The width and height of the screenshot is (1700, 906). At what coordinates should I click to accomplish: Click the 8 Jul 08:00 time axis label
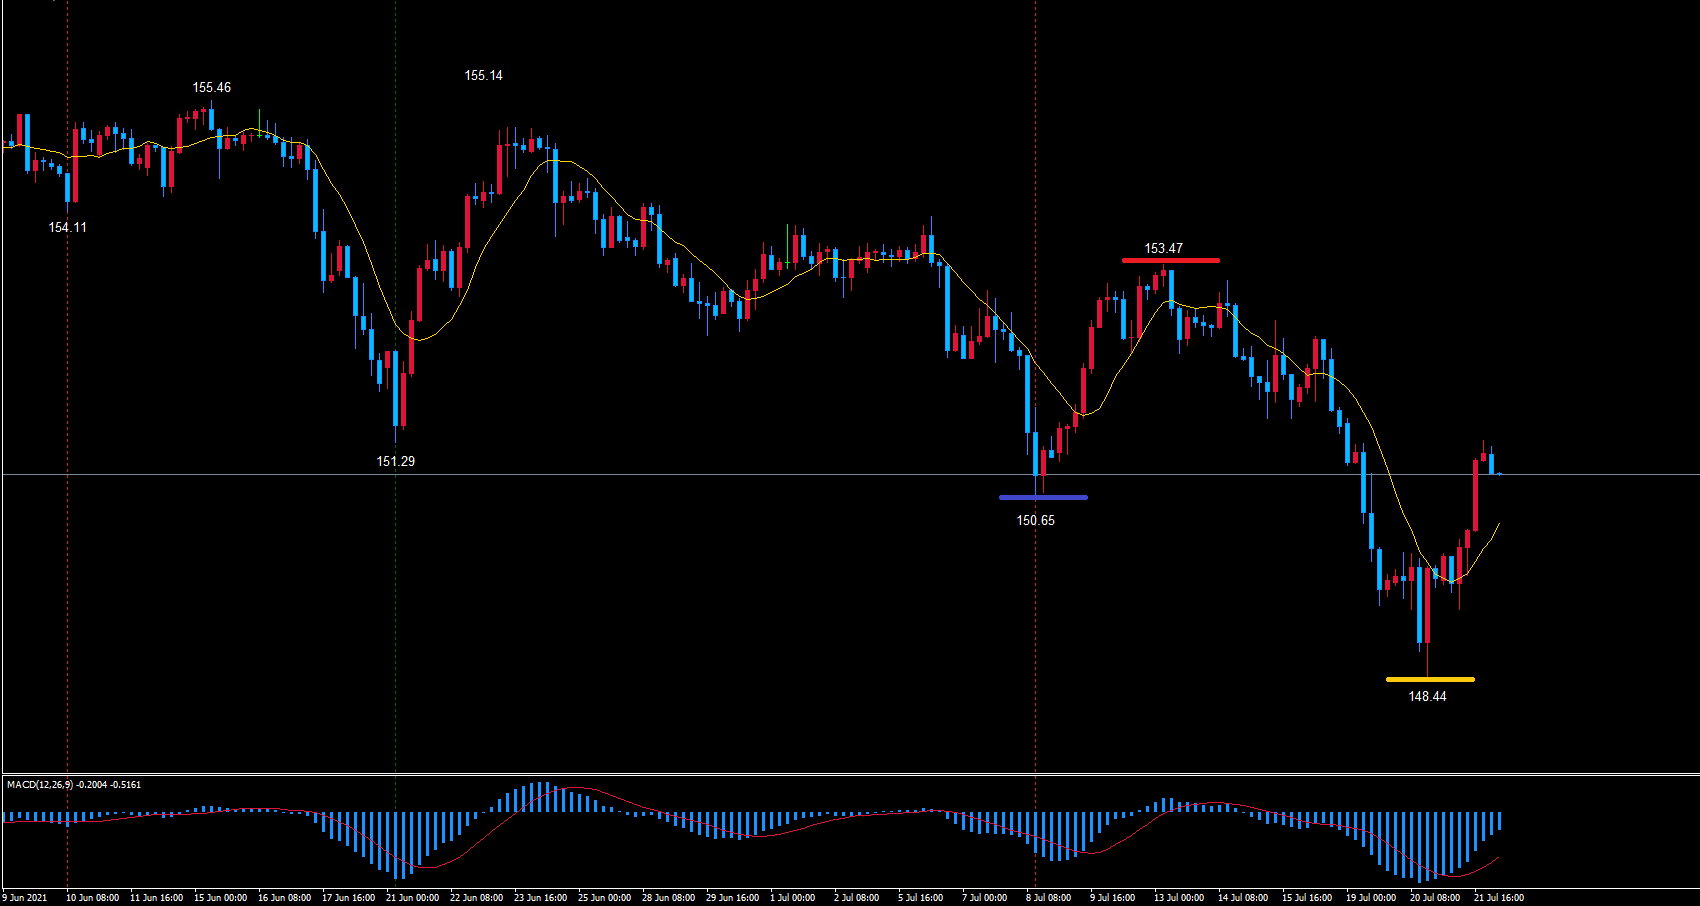click(x=1048, y=898)
